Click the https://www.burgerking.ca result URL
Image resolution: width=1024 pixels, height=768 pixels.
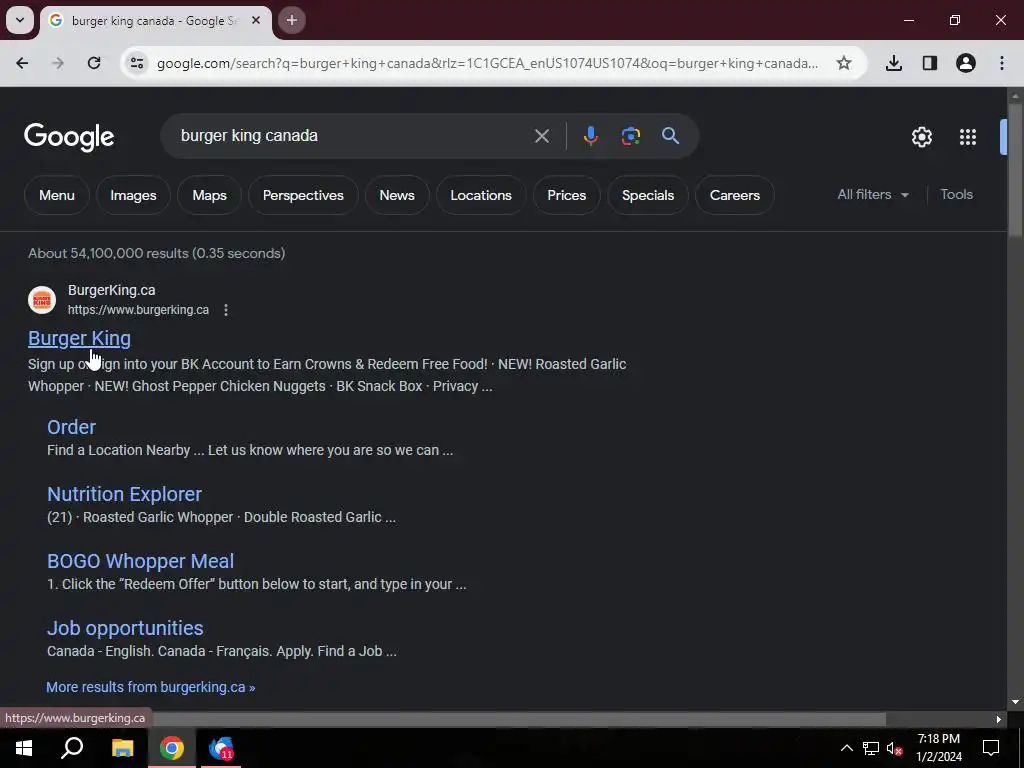click(x=138, y=310)
